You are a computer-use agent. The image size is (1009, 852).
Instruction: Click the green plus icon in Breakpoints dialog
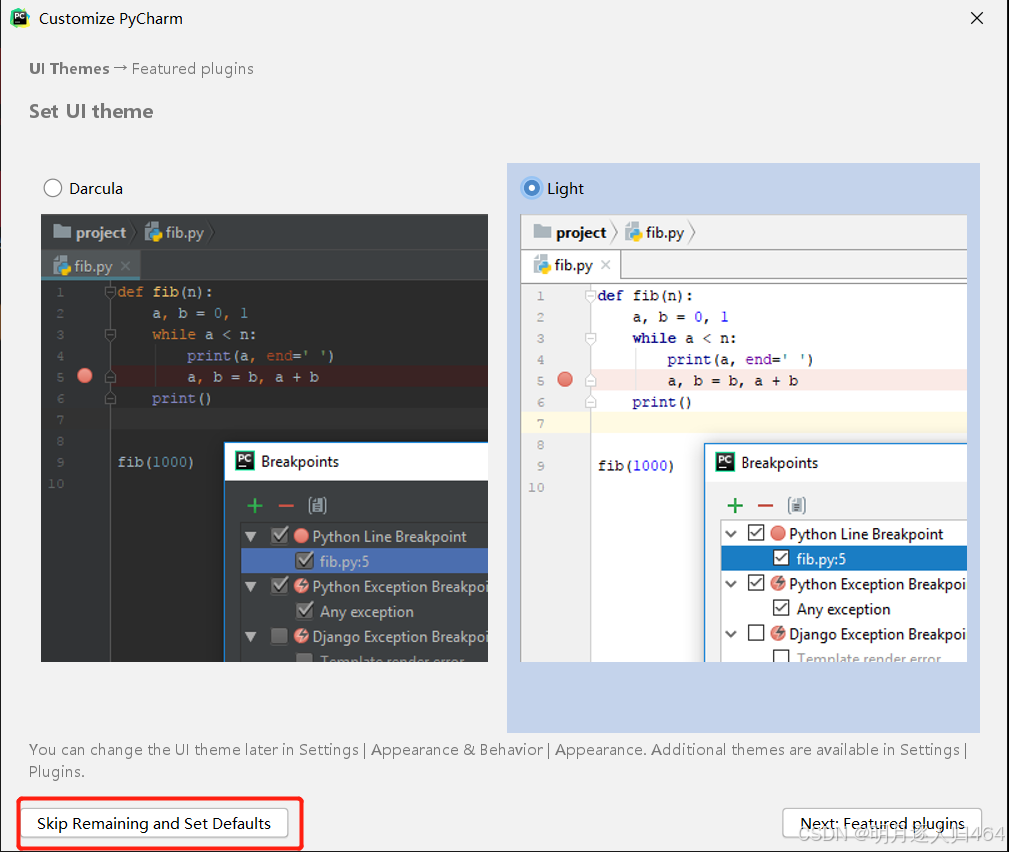coord(736,504)
